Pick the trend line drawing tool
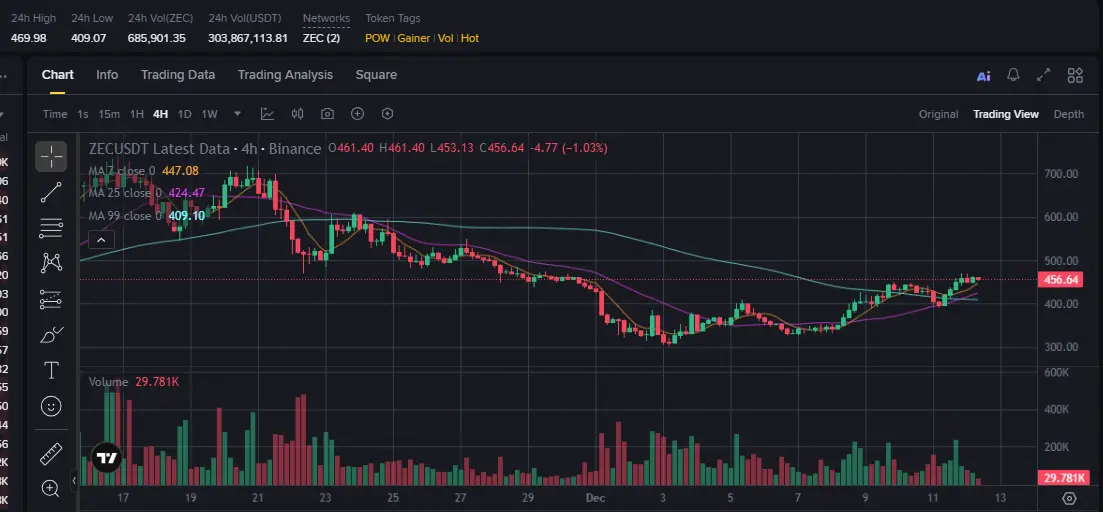Viewport: 1103px width, 512px height. [51, 193]
